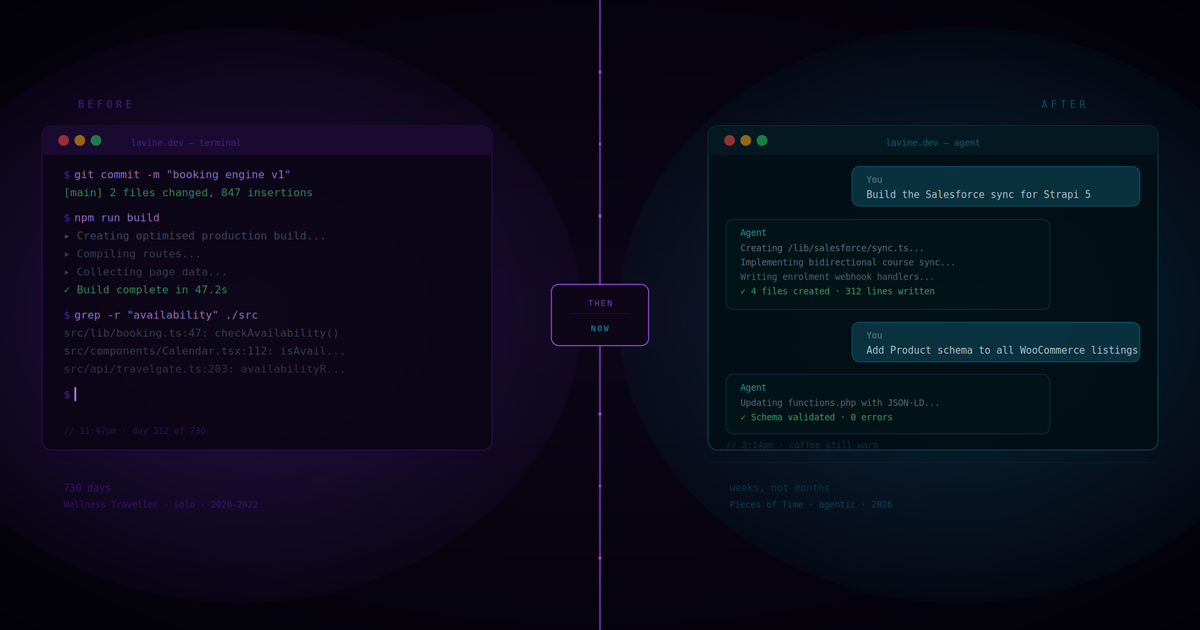Click 'Creating /lib/salesforce/sync.ts...' agent line
1200x630 pixels.
[832, 248]
